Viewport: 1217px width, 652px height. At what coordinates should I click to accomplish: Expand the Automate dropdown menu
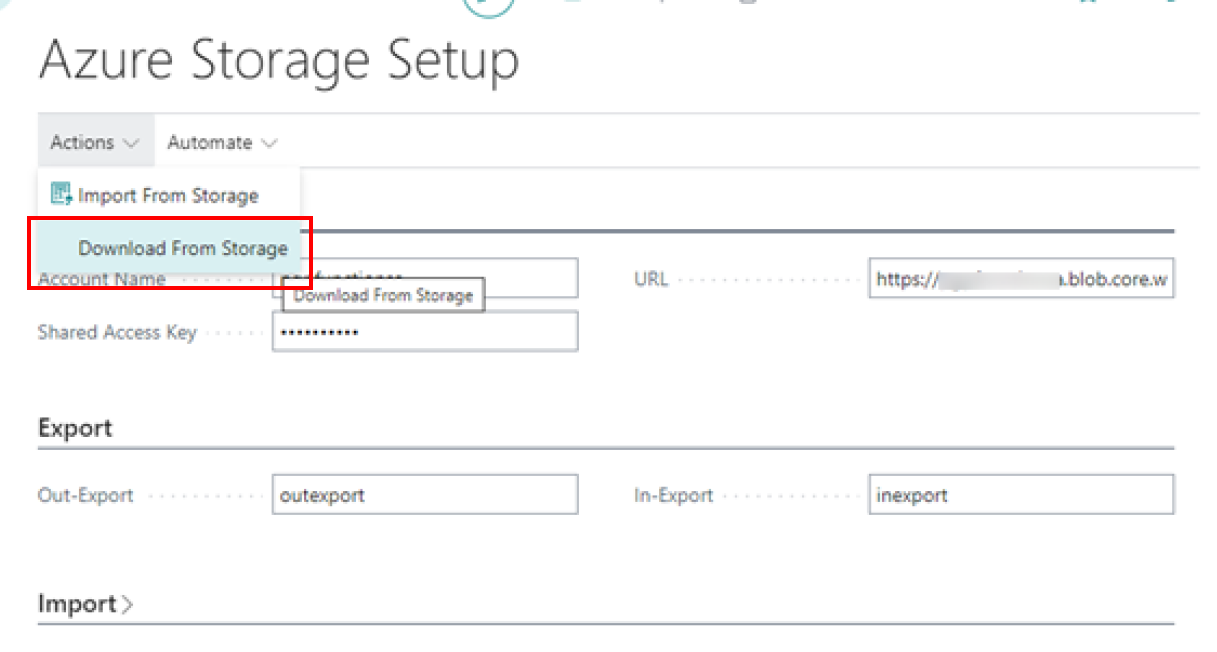point(221,143)
